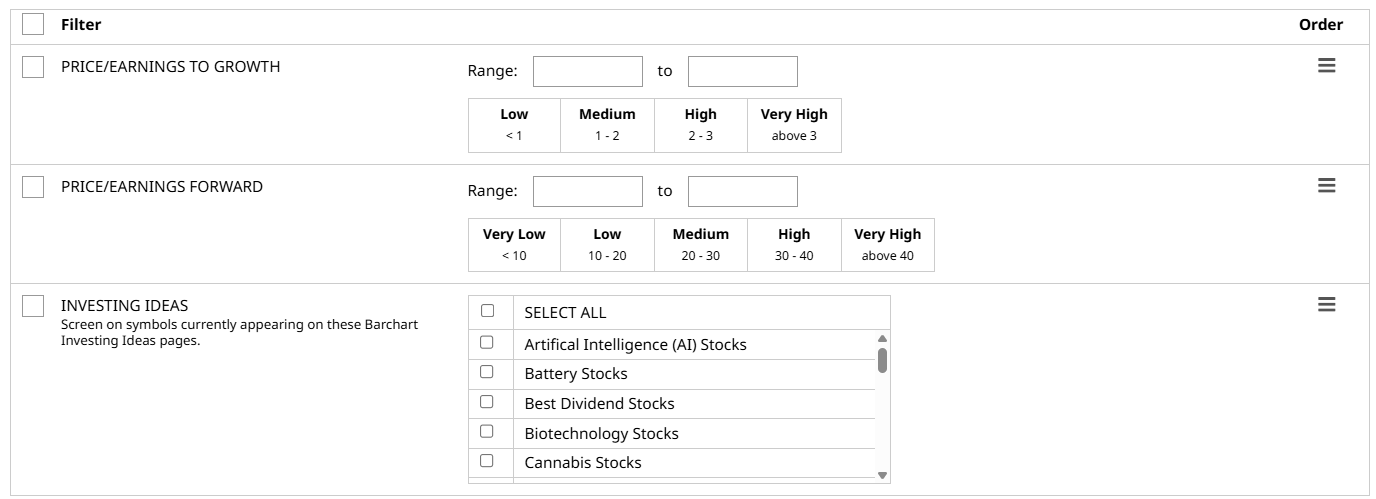Click the reorder handle for Price/Earnings to Growth

click(x=1326, y=66)
